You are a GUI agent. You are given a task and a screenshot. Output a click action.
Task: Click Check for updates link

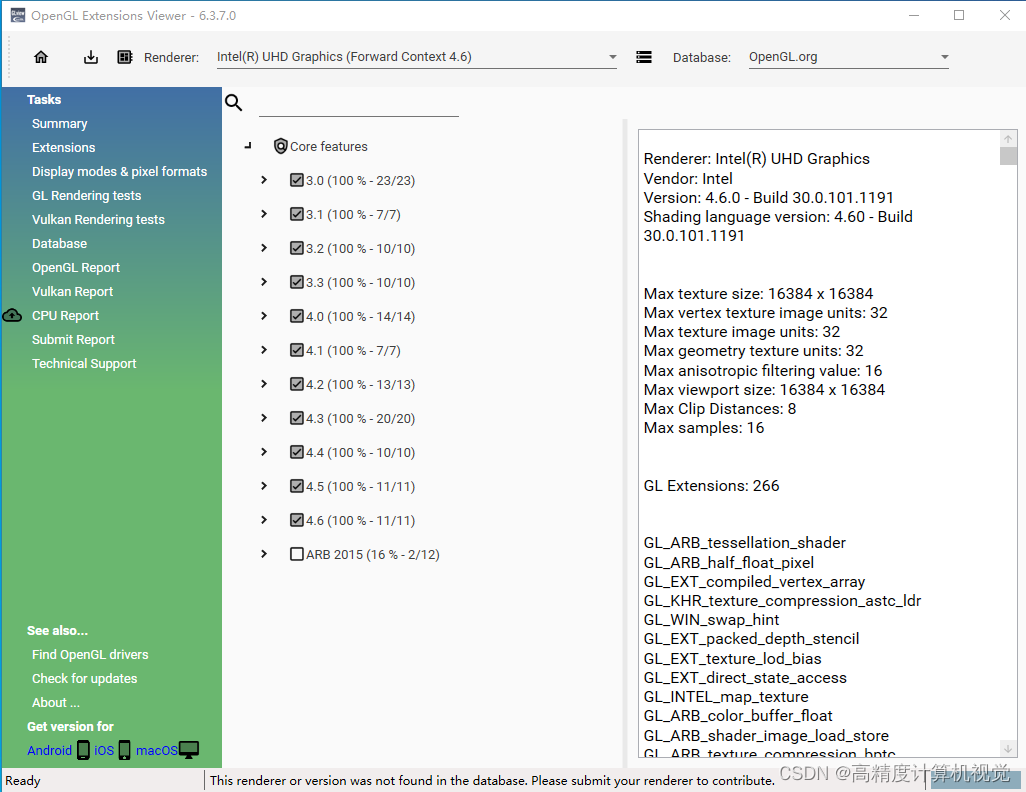[x=84, y=679]
